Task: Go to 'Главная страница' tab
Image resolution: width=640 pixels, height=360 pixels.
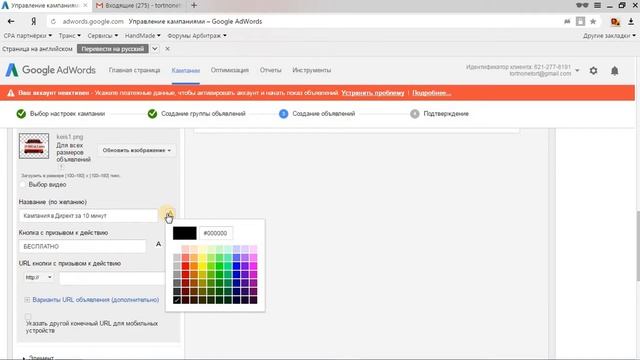Action: coord(134,70)
